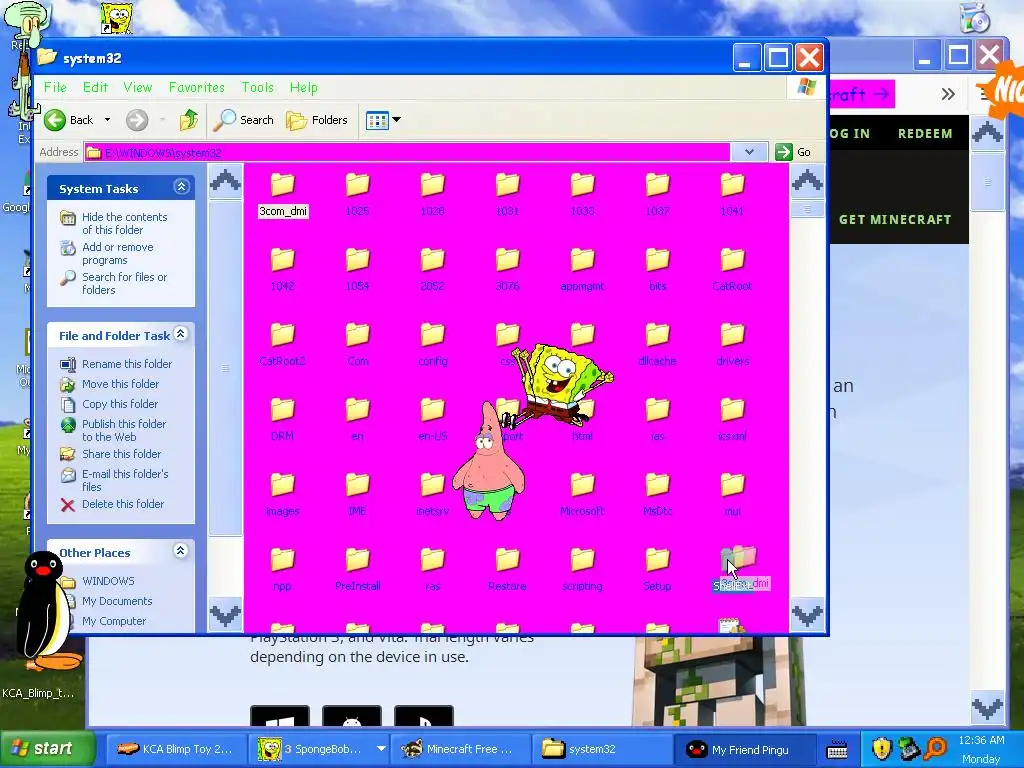This screenshot has width=1024, height=768.
Task: Select the Setup folder
Action: [x=658, y=569]
